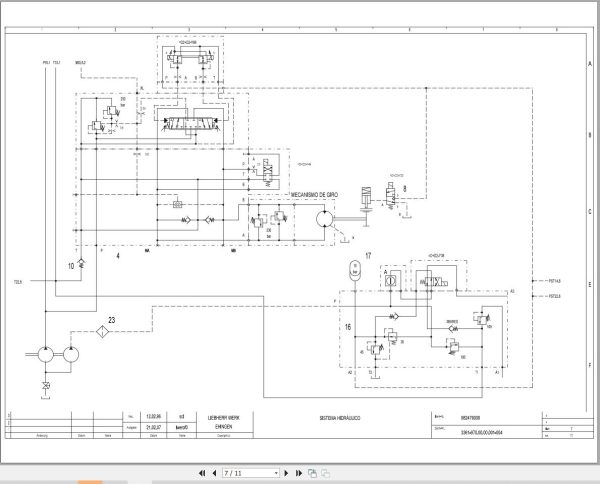Click the component number 16 label

coord(348,327)
